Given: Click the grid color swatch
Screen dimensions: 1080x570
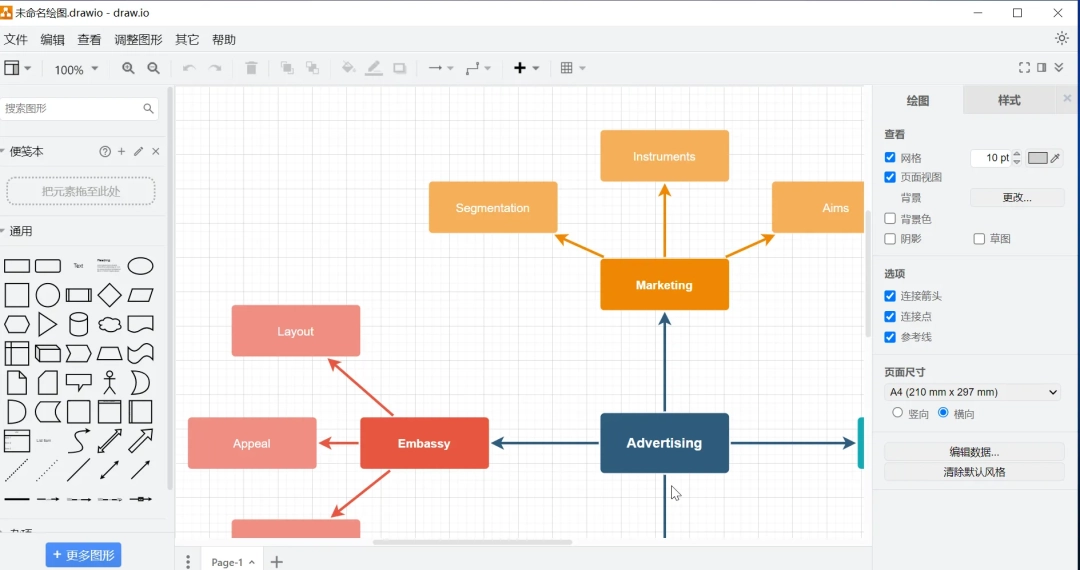Looking at the screenshot, I should pos(1037,158).
